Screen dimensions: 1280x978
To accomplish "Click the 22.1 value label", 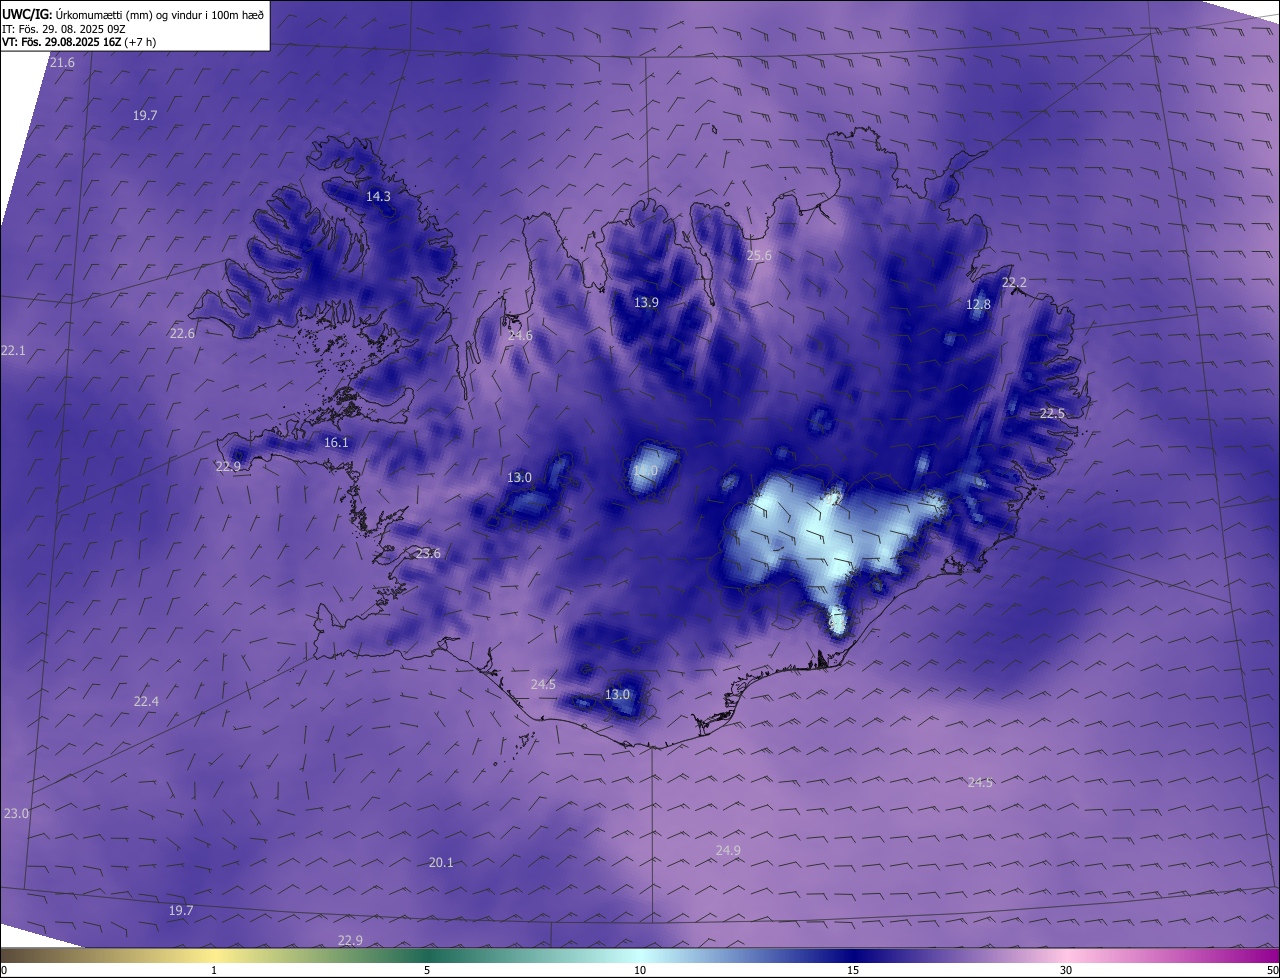I will (x=13, y=351).
